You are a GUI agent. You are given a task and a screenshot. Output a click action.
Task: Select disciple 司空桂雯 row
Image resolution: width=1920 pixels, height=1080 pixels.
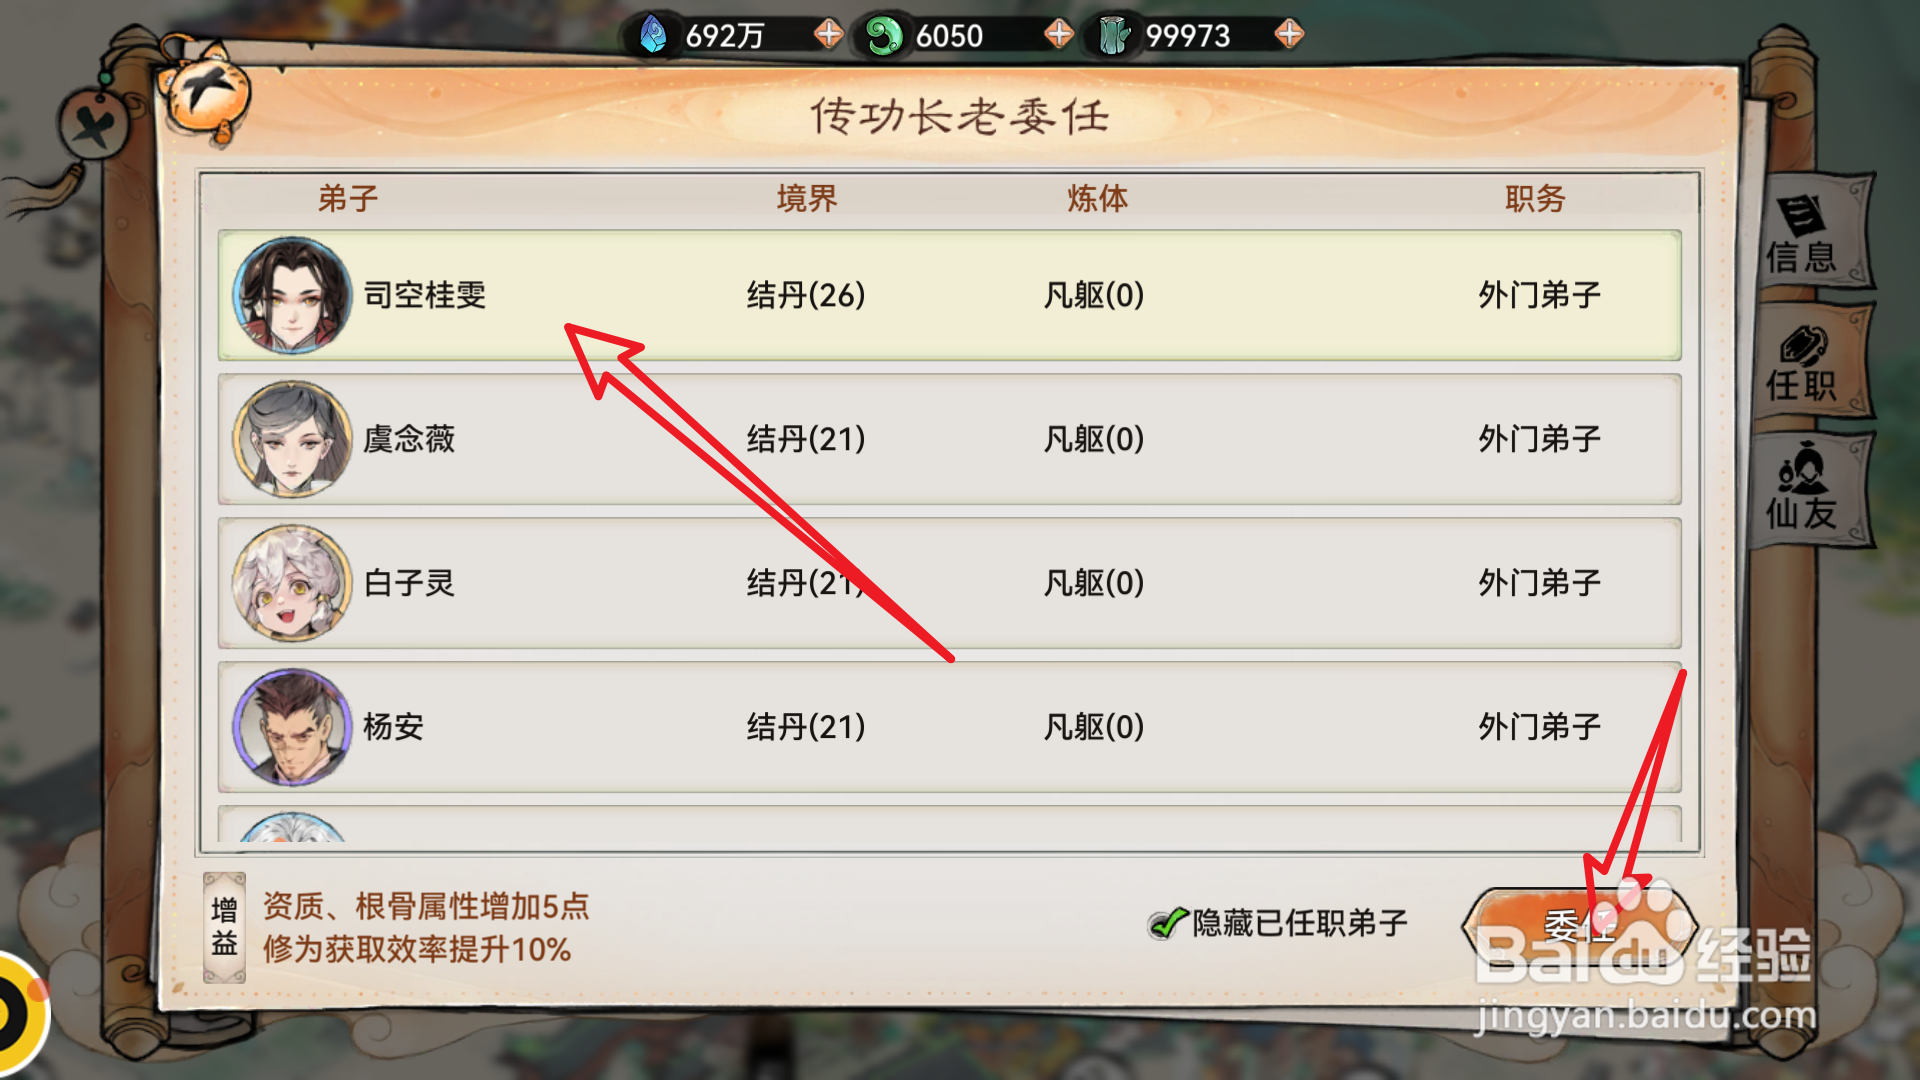949,295
